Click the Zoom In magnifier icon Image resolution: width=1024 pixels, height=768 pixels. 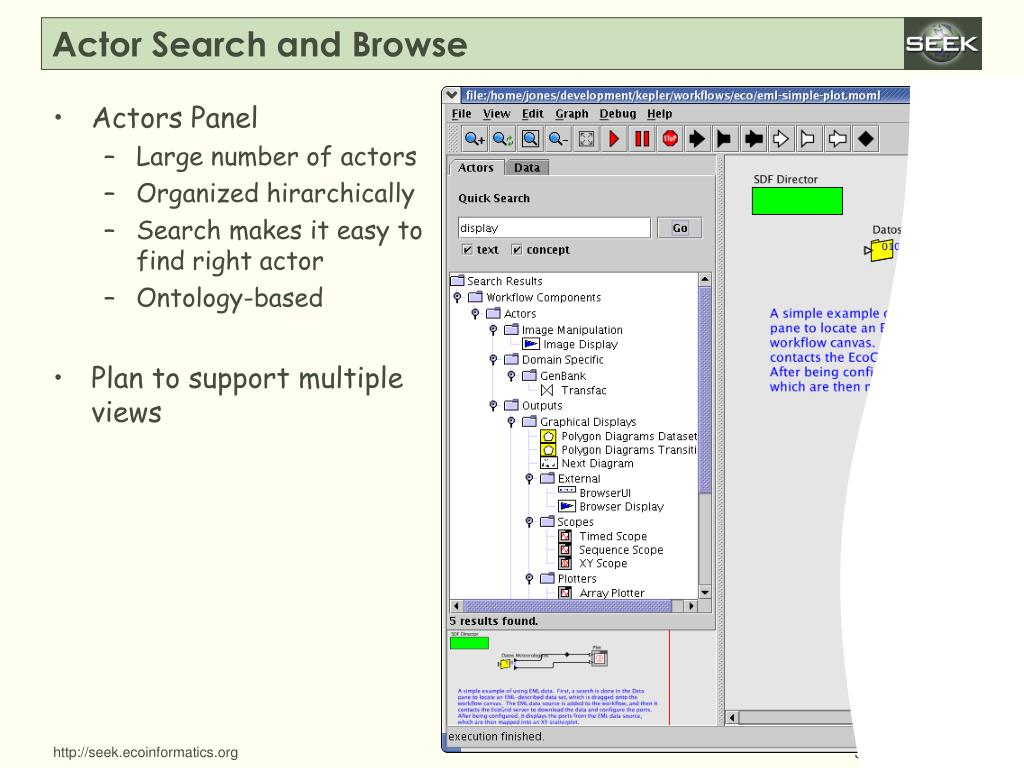click(474, 138)
